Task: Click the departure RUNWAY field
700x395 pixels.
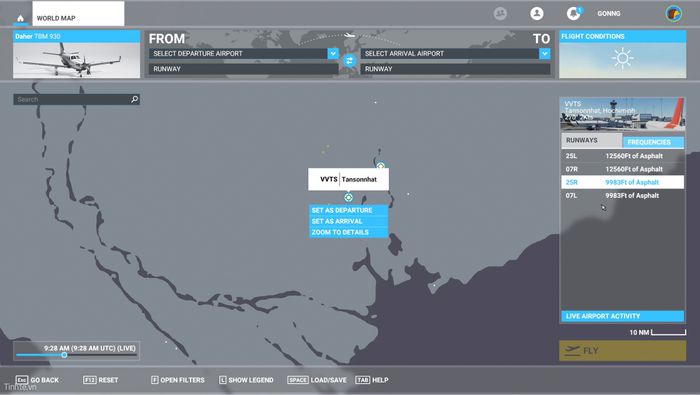Action: click(x=243, y=69)
